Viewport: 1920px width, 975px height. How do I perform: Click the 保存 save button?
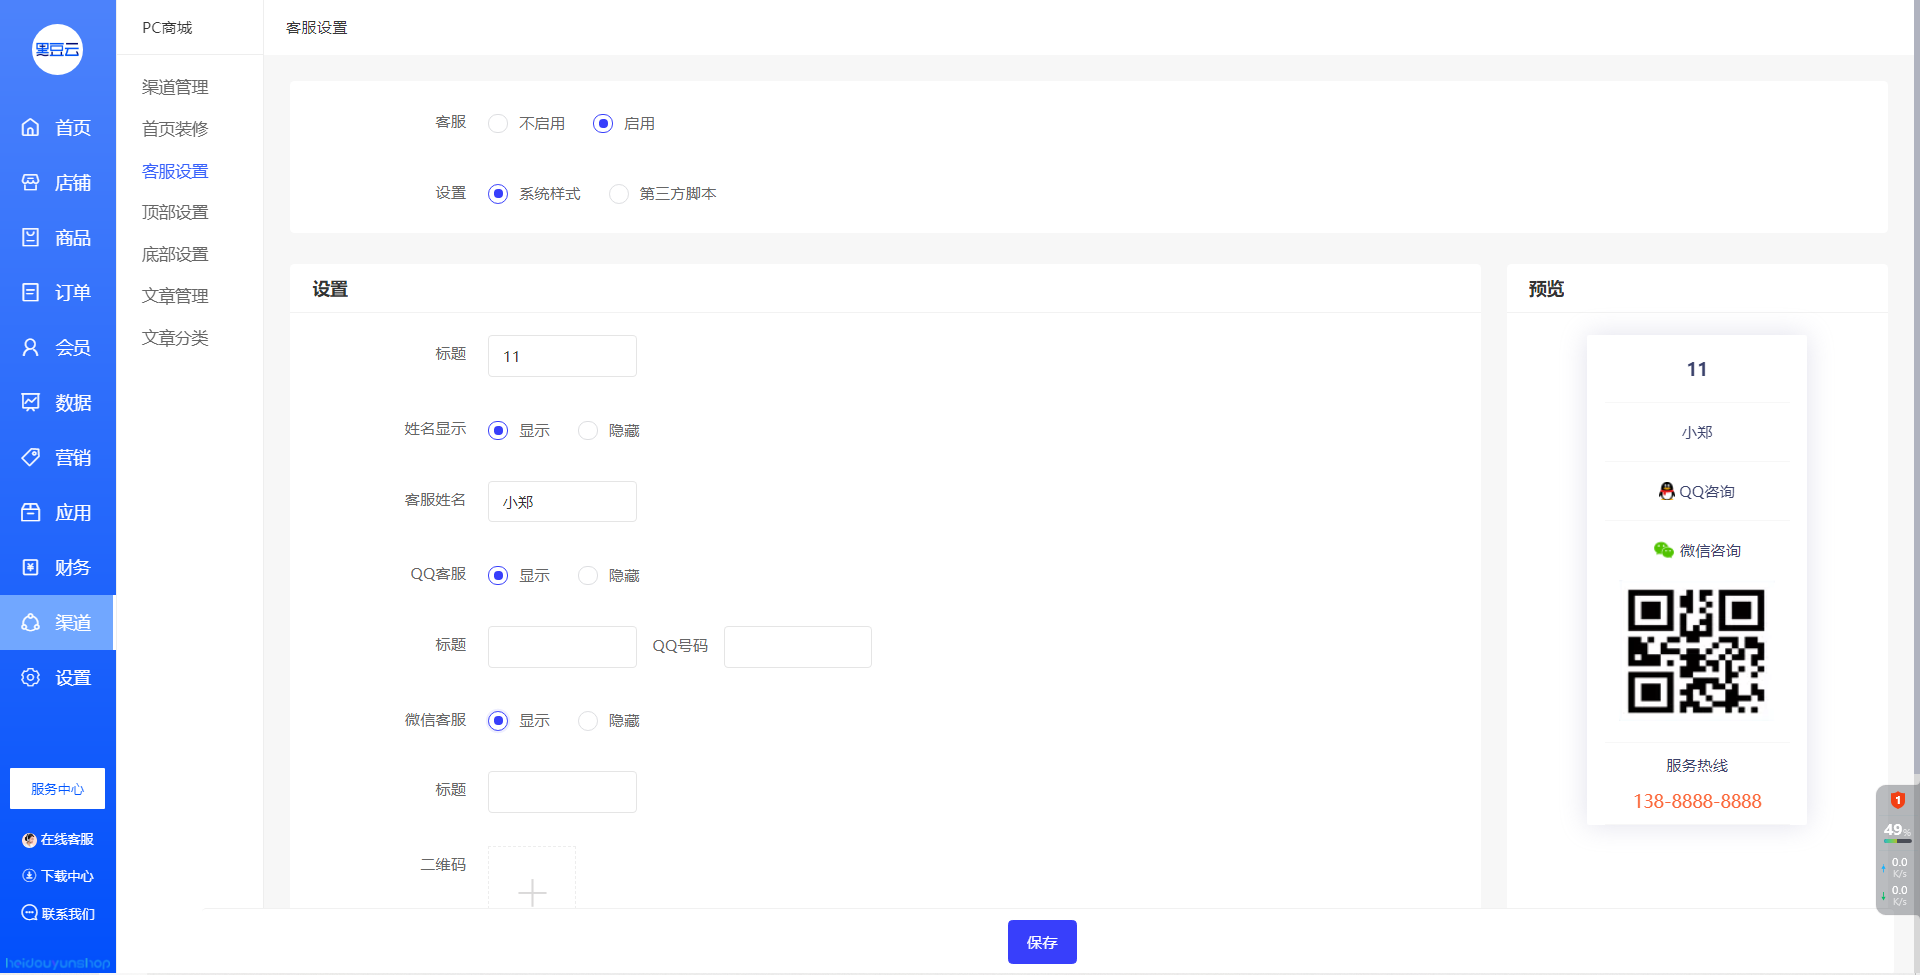click(x=1042, y=942)
